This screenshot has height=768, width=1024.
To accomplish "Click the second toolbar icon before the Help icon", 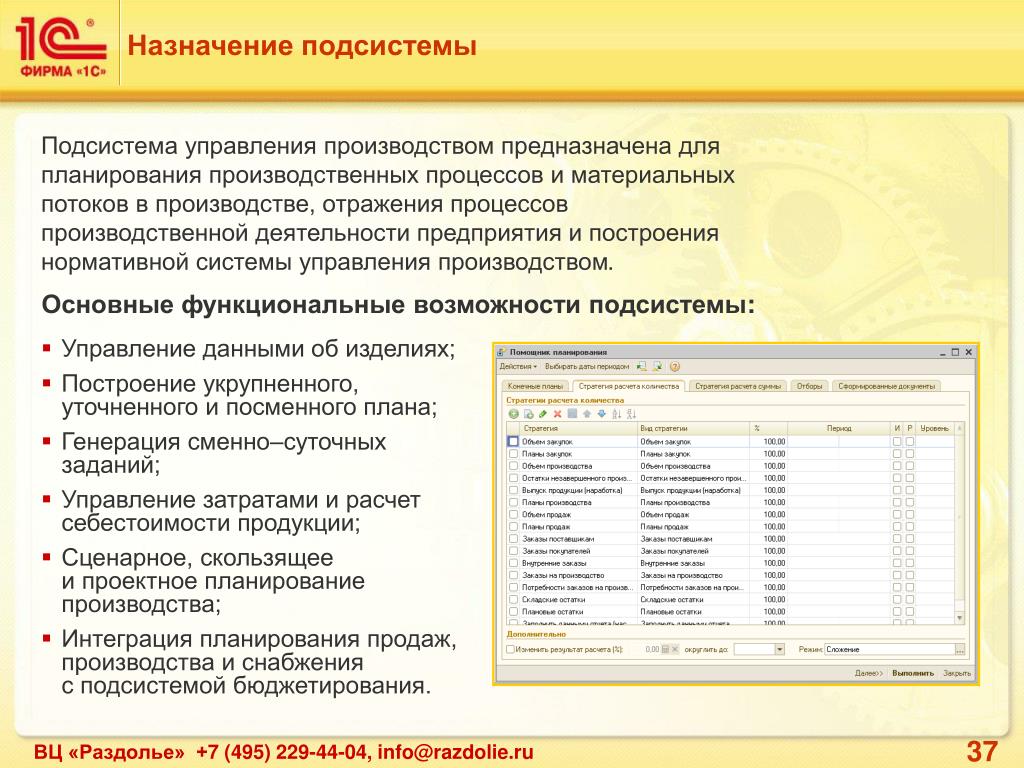I will pyautogui.click(x=658, y=367).
